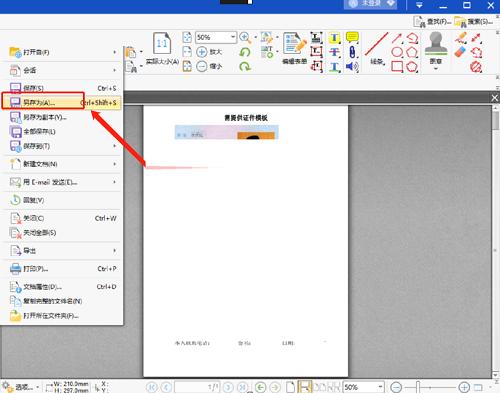500x393 pixels.
Task: Select the magnifier zoom tool in the ribbon
Action: point(245,37)
